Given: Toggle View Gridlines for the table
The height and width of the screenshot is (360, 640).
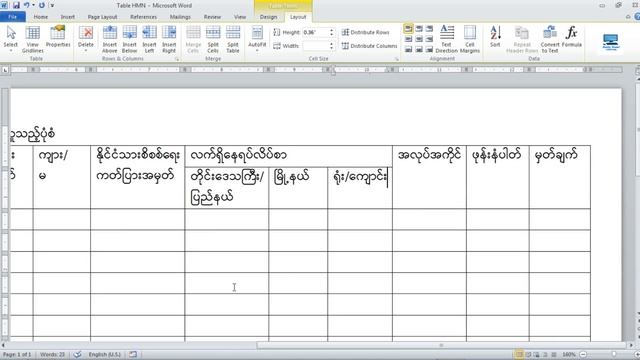Looking at the screenshot, I should click(x=33, y=39).
